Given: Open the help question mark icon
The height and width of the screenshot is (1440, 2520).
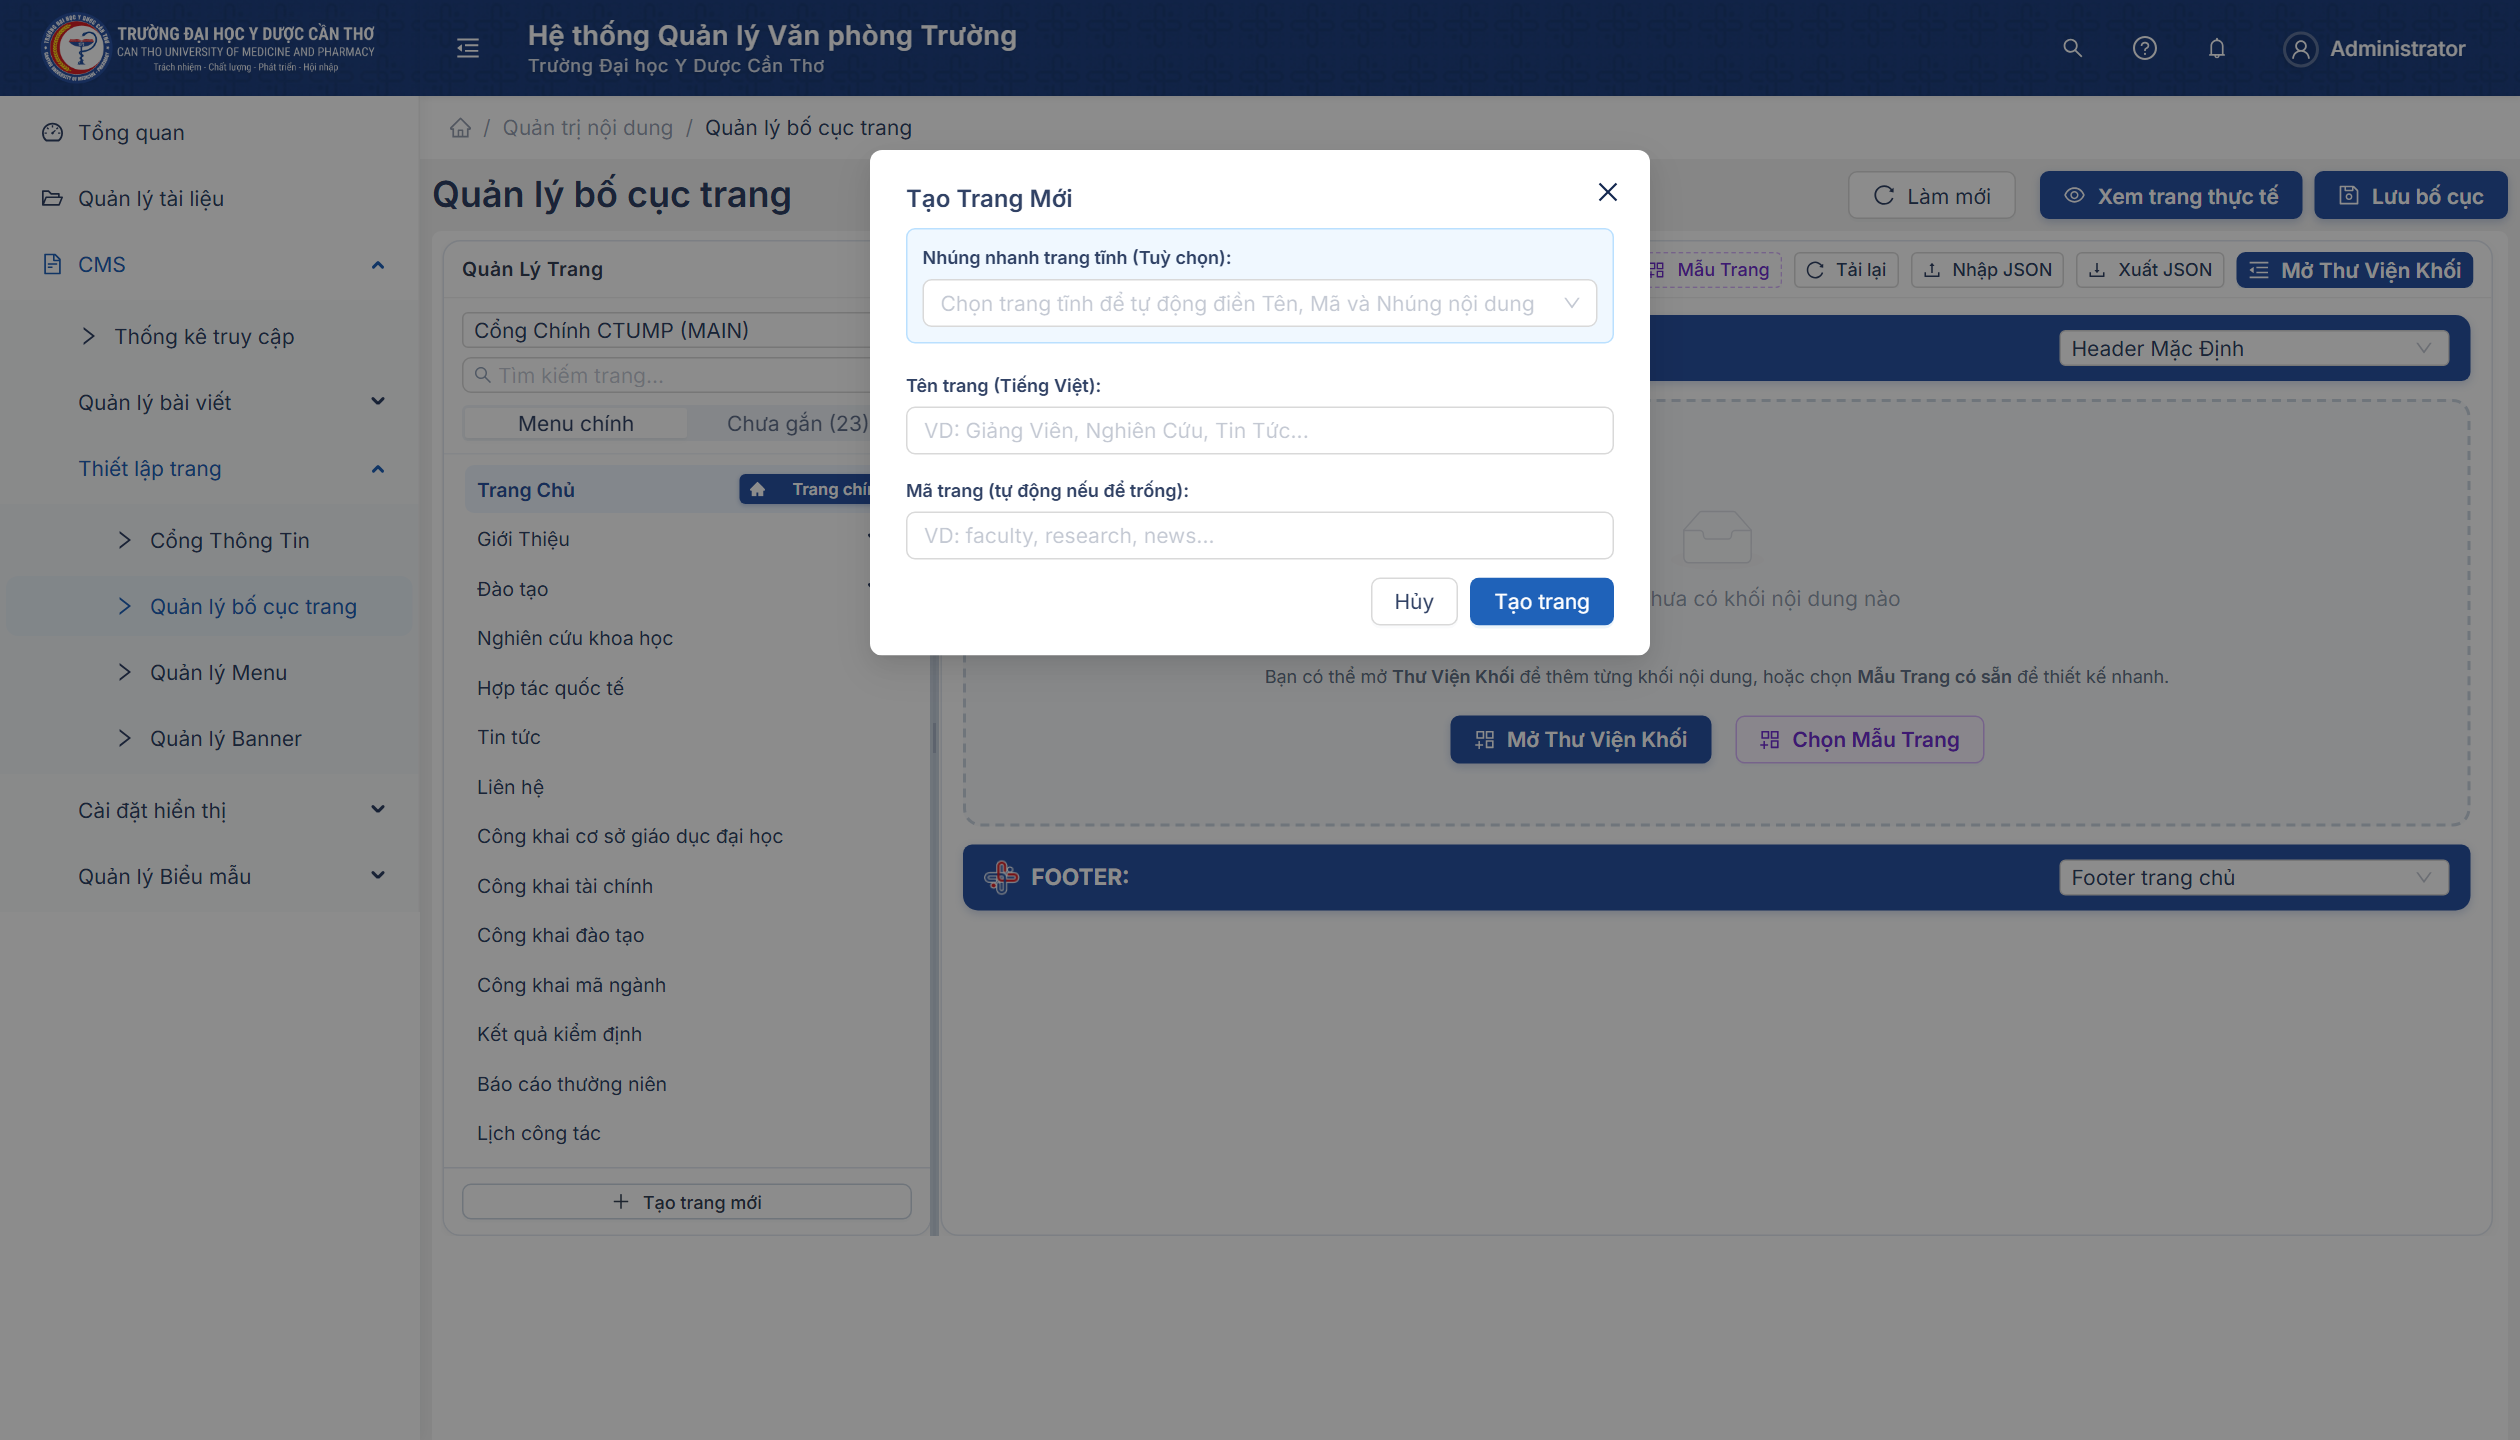Looking at the screenshot, I should 2144,48.
